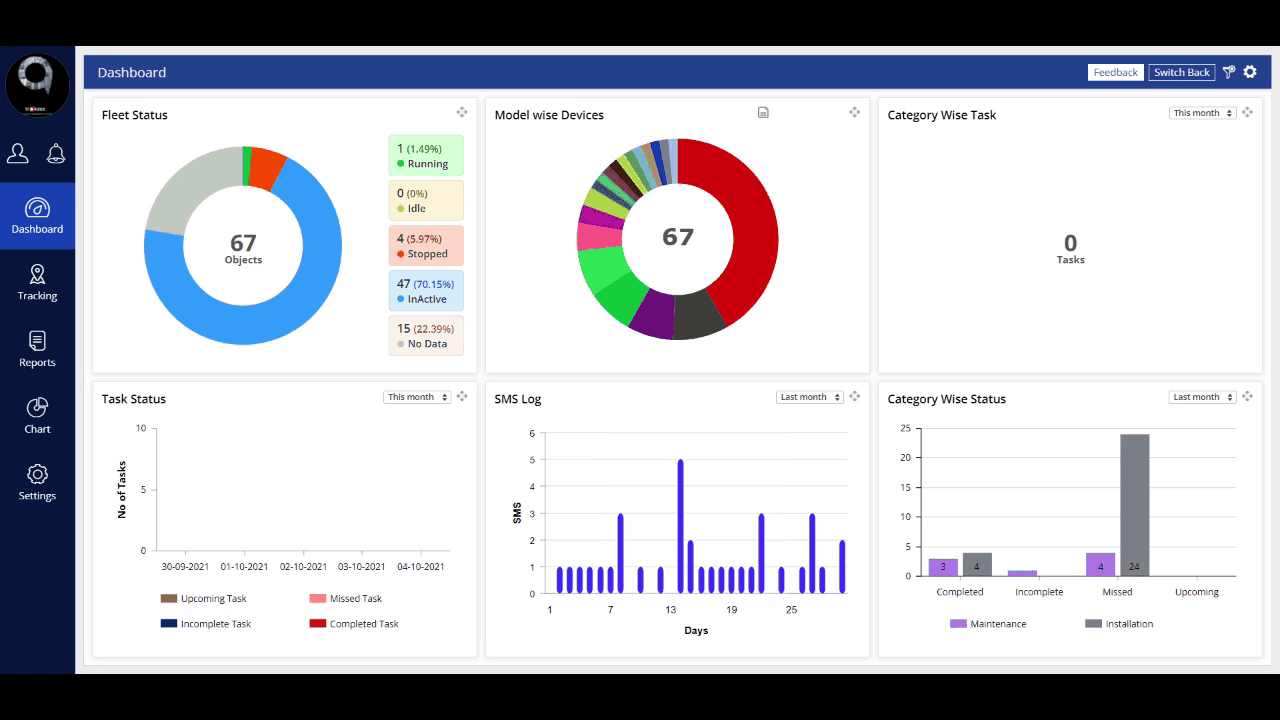
Task: Click the notification bell icon
Action: (x=56, y=153)
